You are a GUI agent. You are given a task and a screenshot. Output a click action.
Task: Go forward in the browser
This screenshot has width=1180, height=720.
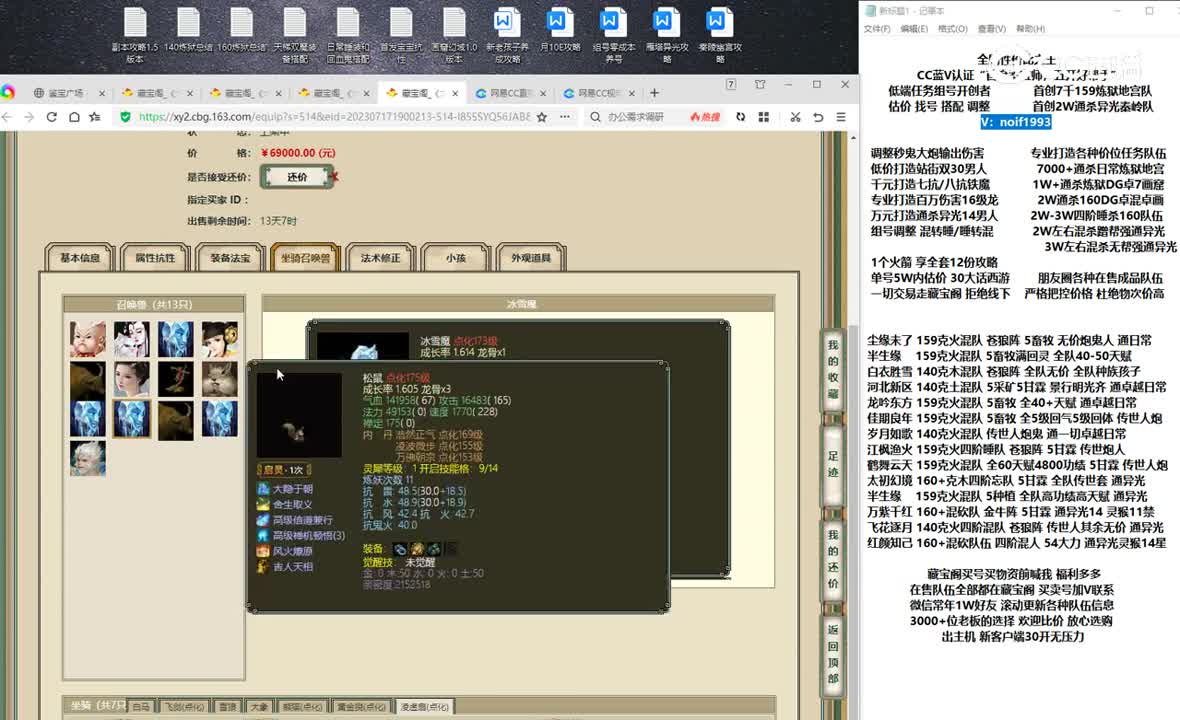(x=29, y=117)
